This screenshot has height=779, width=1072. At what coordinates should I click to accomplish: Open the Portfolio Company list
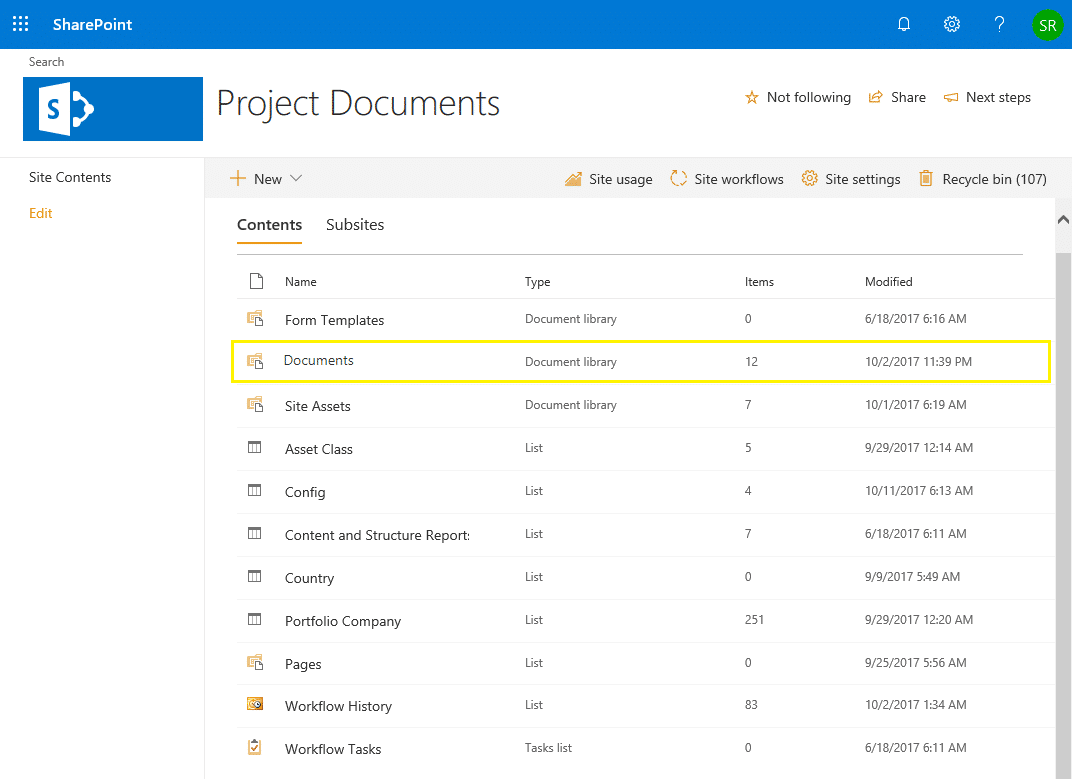coord(342,620)
